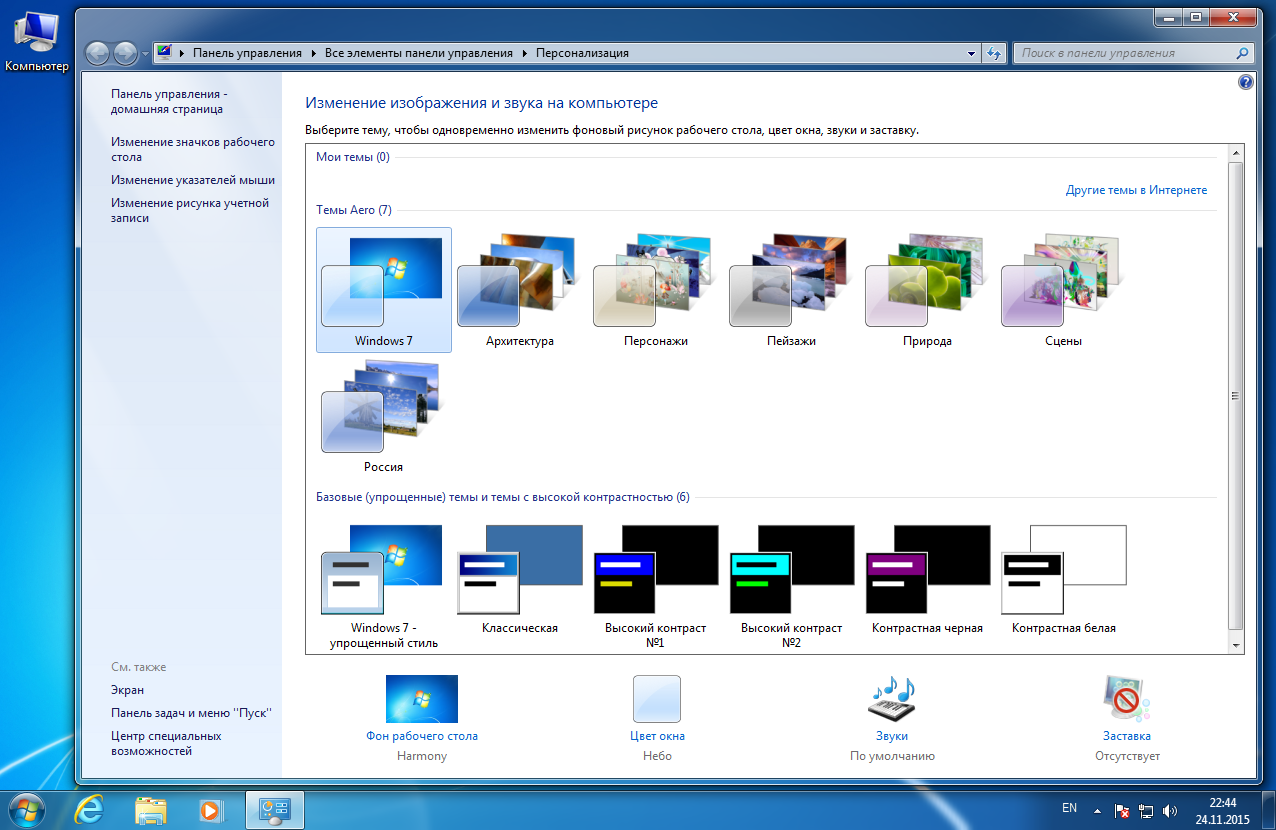The height and width of the screenshot is (830, 1276).
Task: Select the 'Пейзажи' theme
Action: point(792,290)
